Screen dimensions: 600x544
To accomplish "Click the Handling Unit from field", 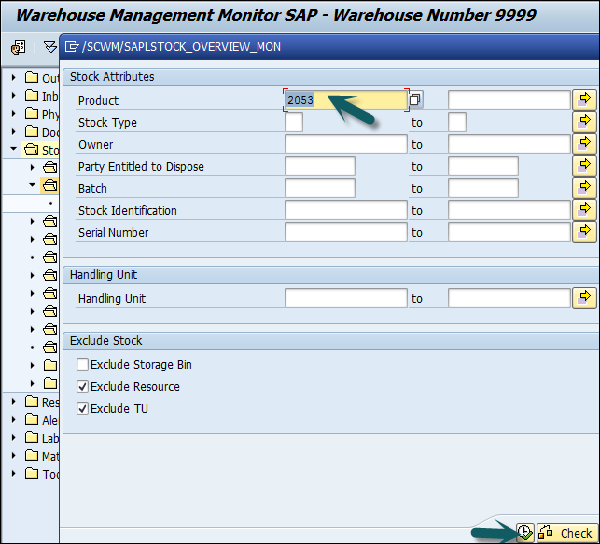I will click(346, 298).
